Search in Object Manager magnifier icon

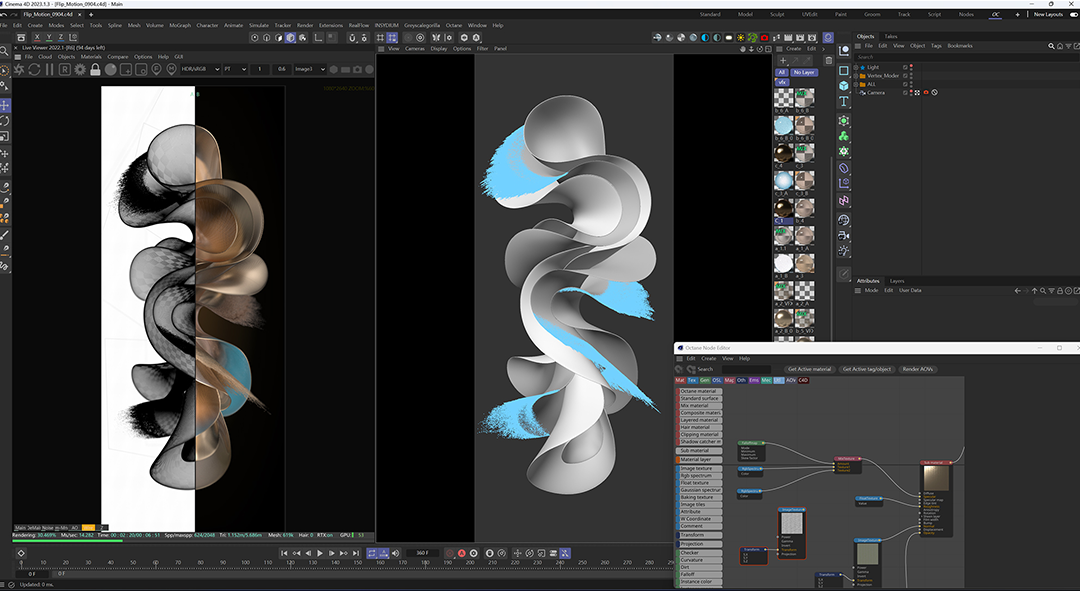pyautogui.click(x=1051, y=46)
